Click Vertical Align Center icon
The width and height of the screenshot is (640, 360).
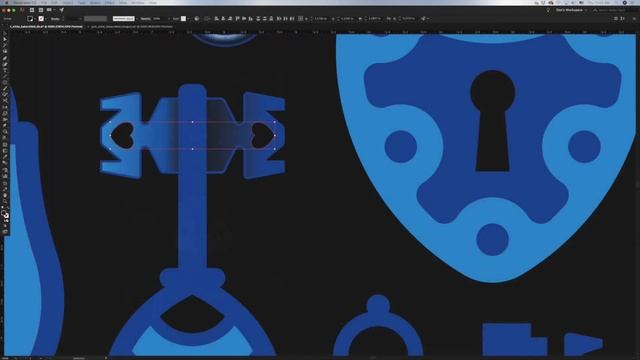pyautogui.click(x=244, y=18)
